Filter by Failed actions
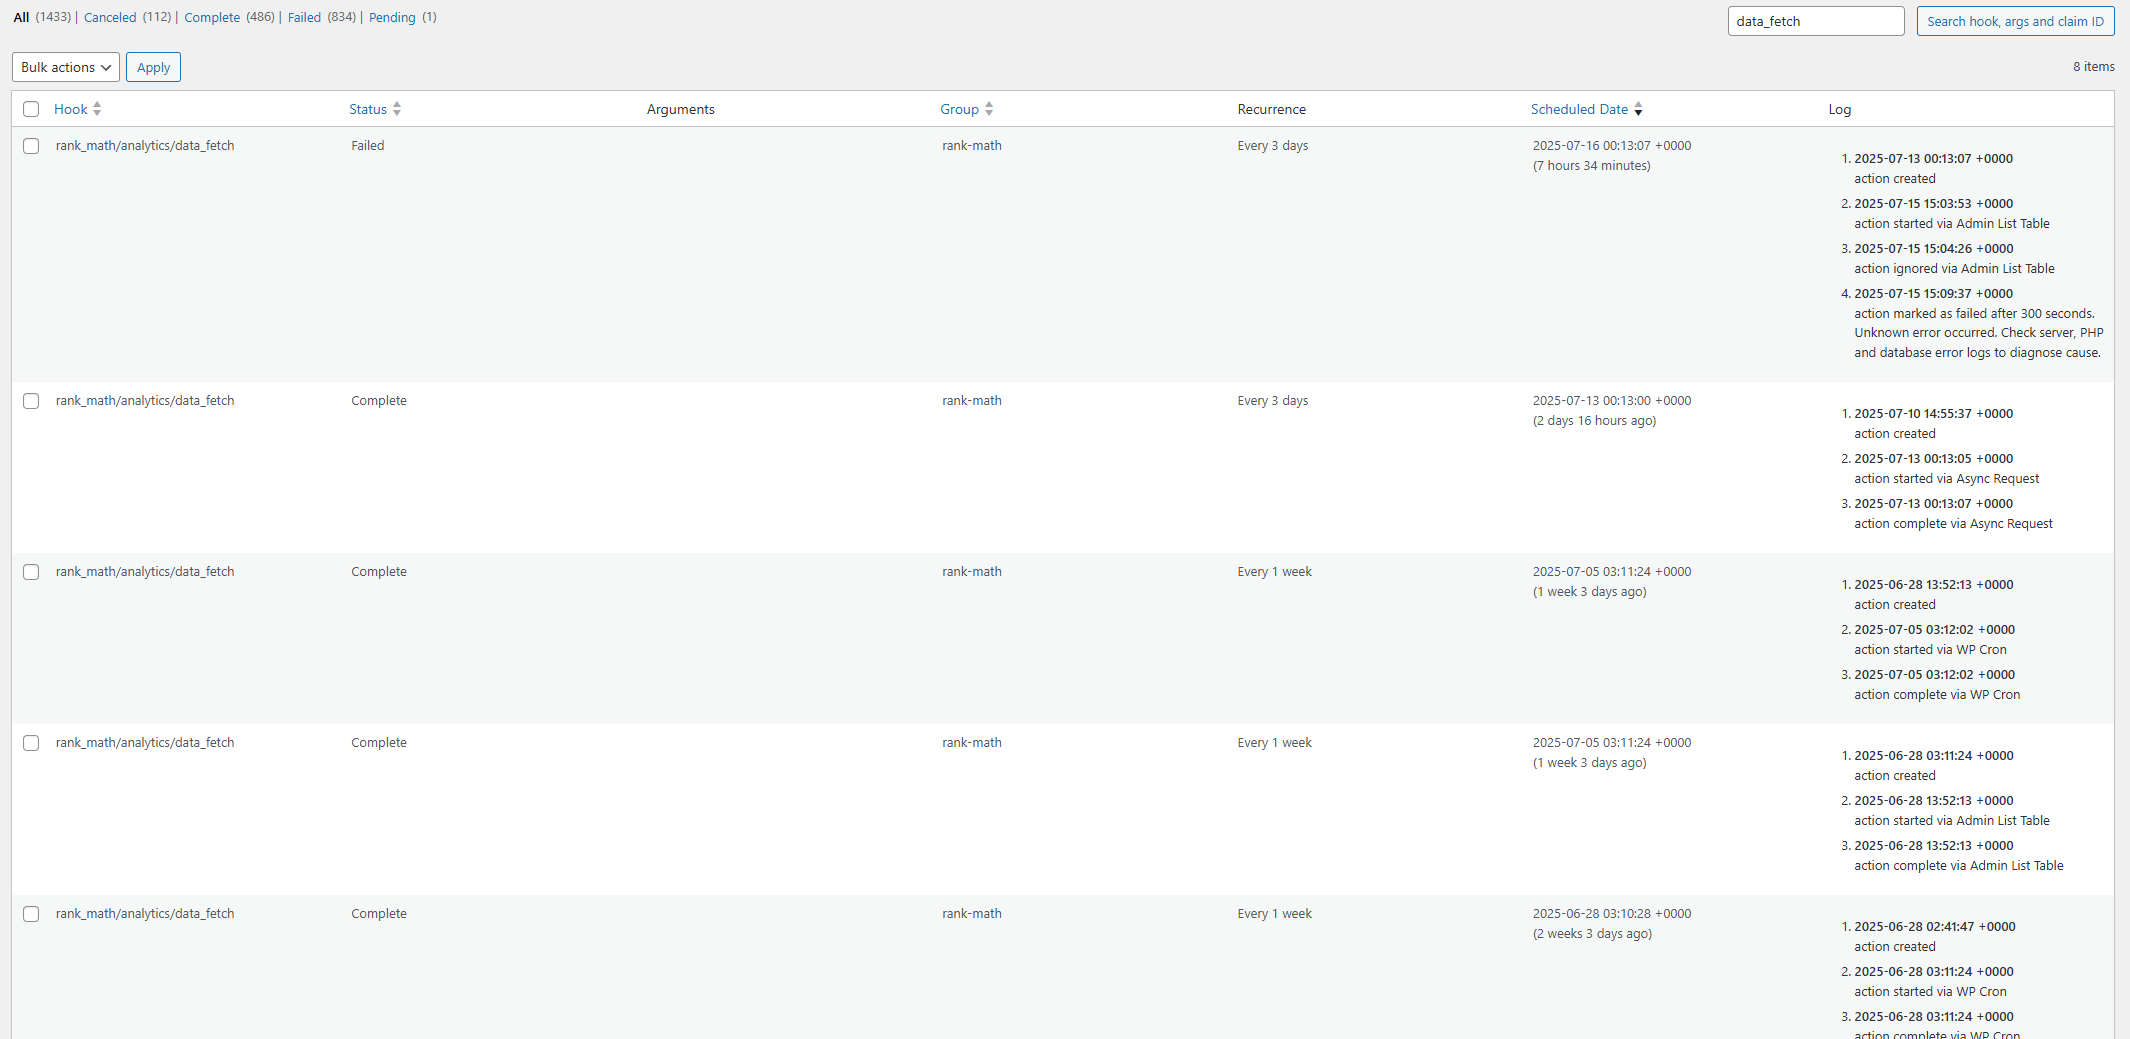This screenshot has height=1039, width=2130. coord(304,17)
